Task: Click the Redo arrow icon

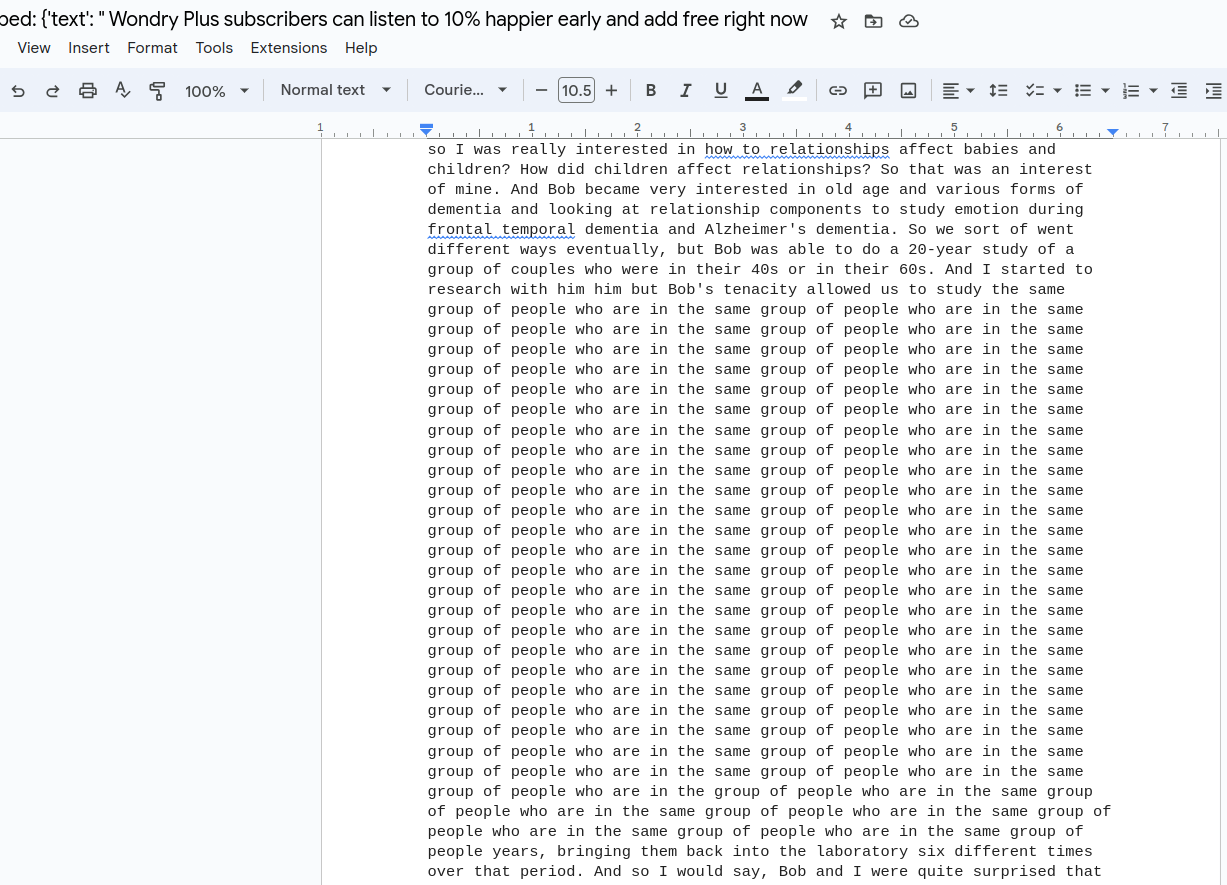Action: point(52,91)
